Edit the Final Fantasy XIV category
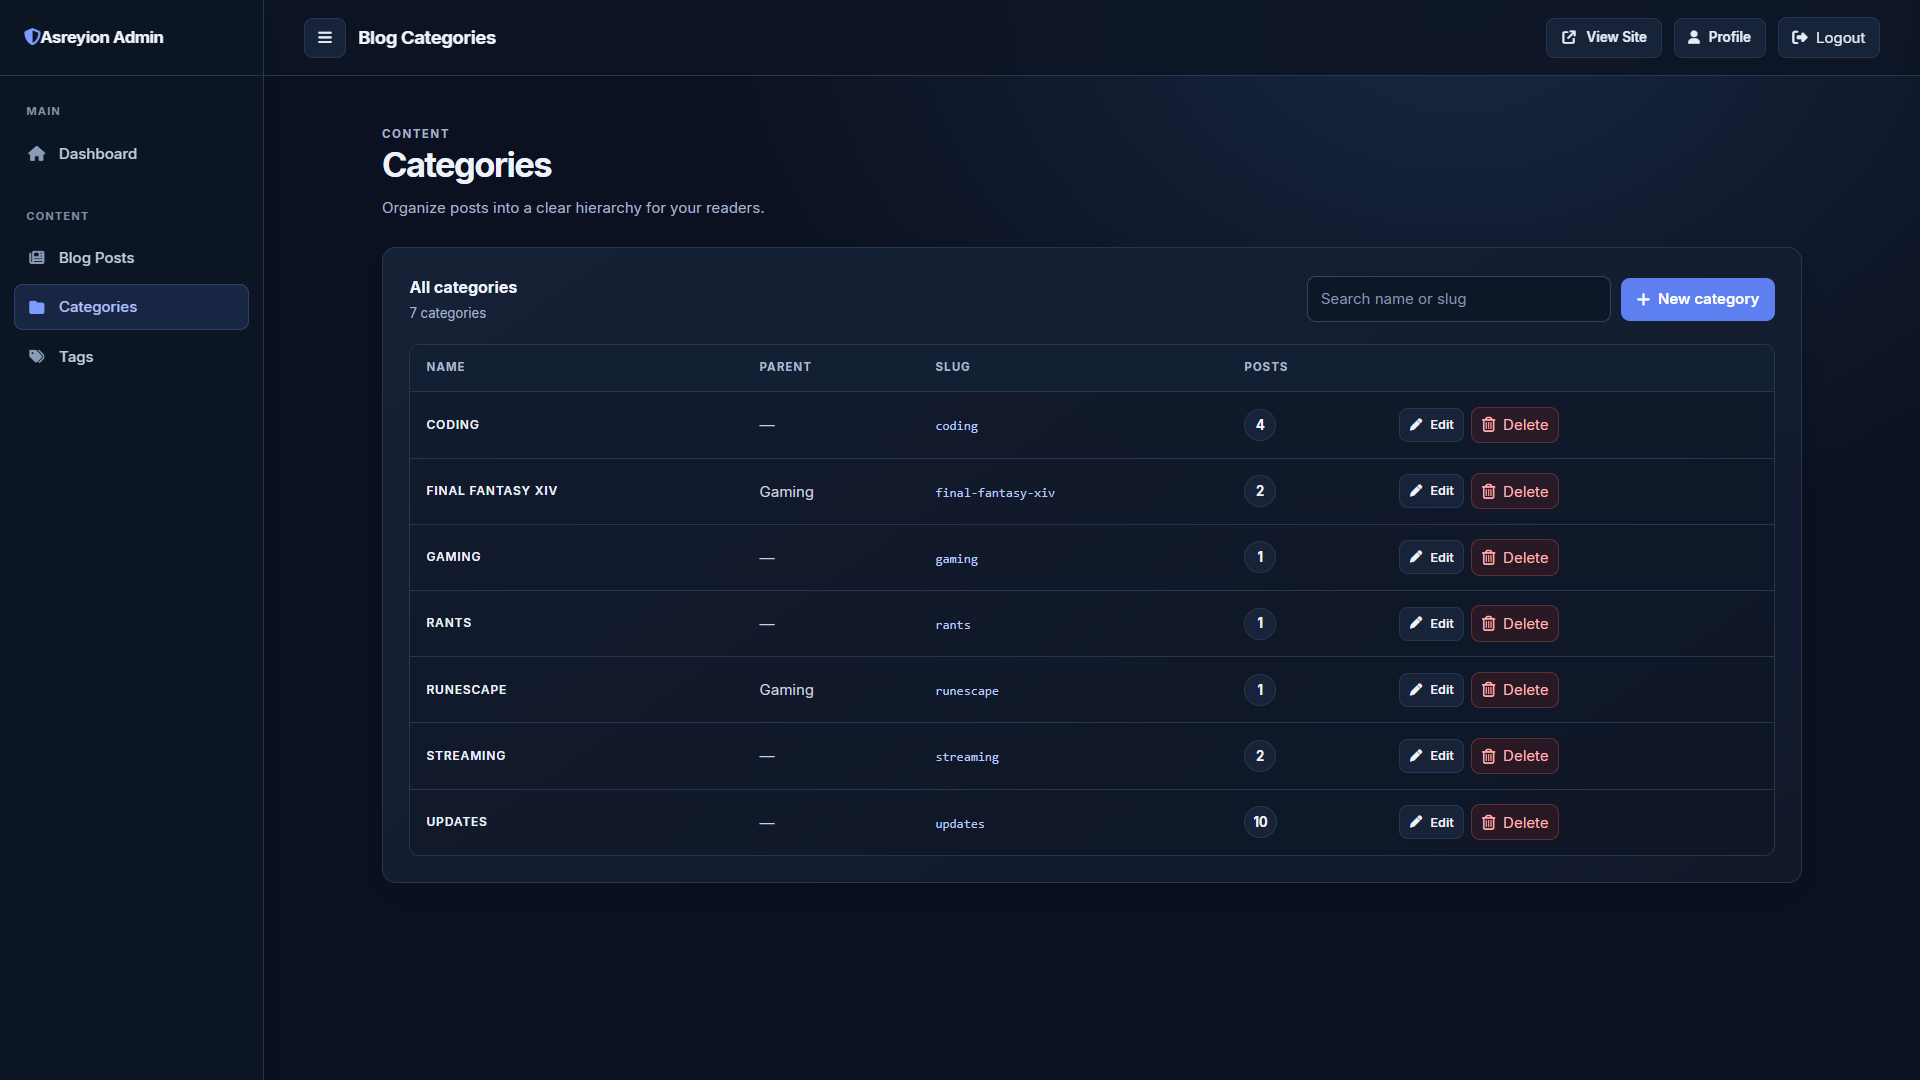This screenshot has height=1080, width=1920. pos(1431,491)
